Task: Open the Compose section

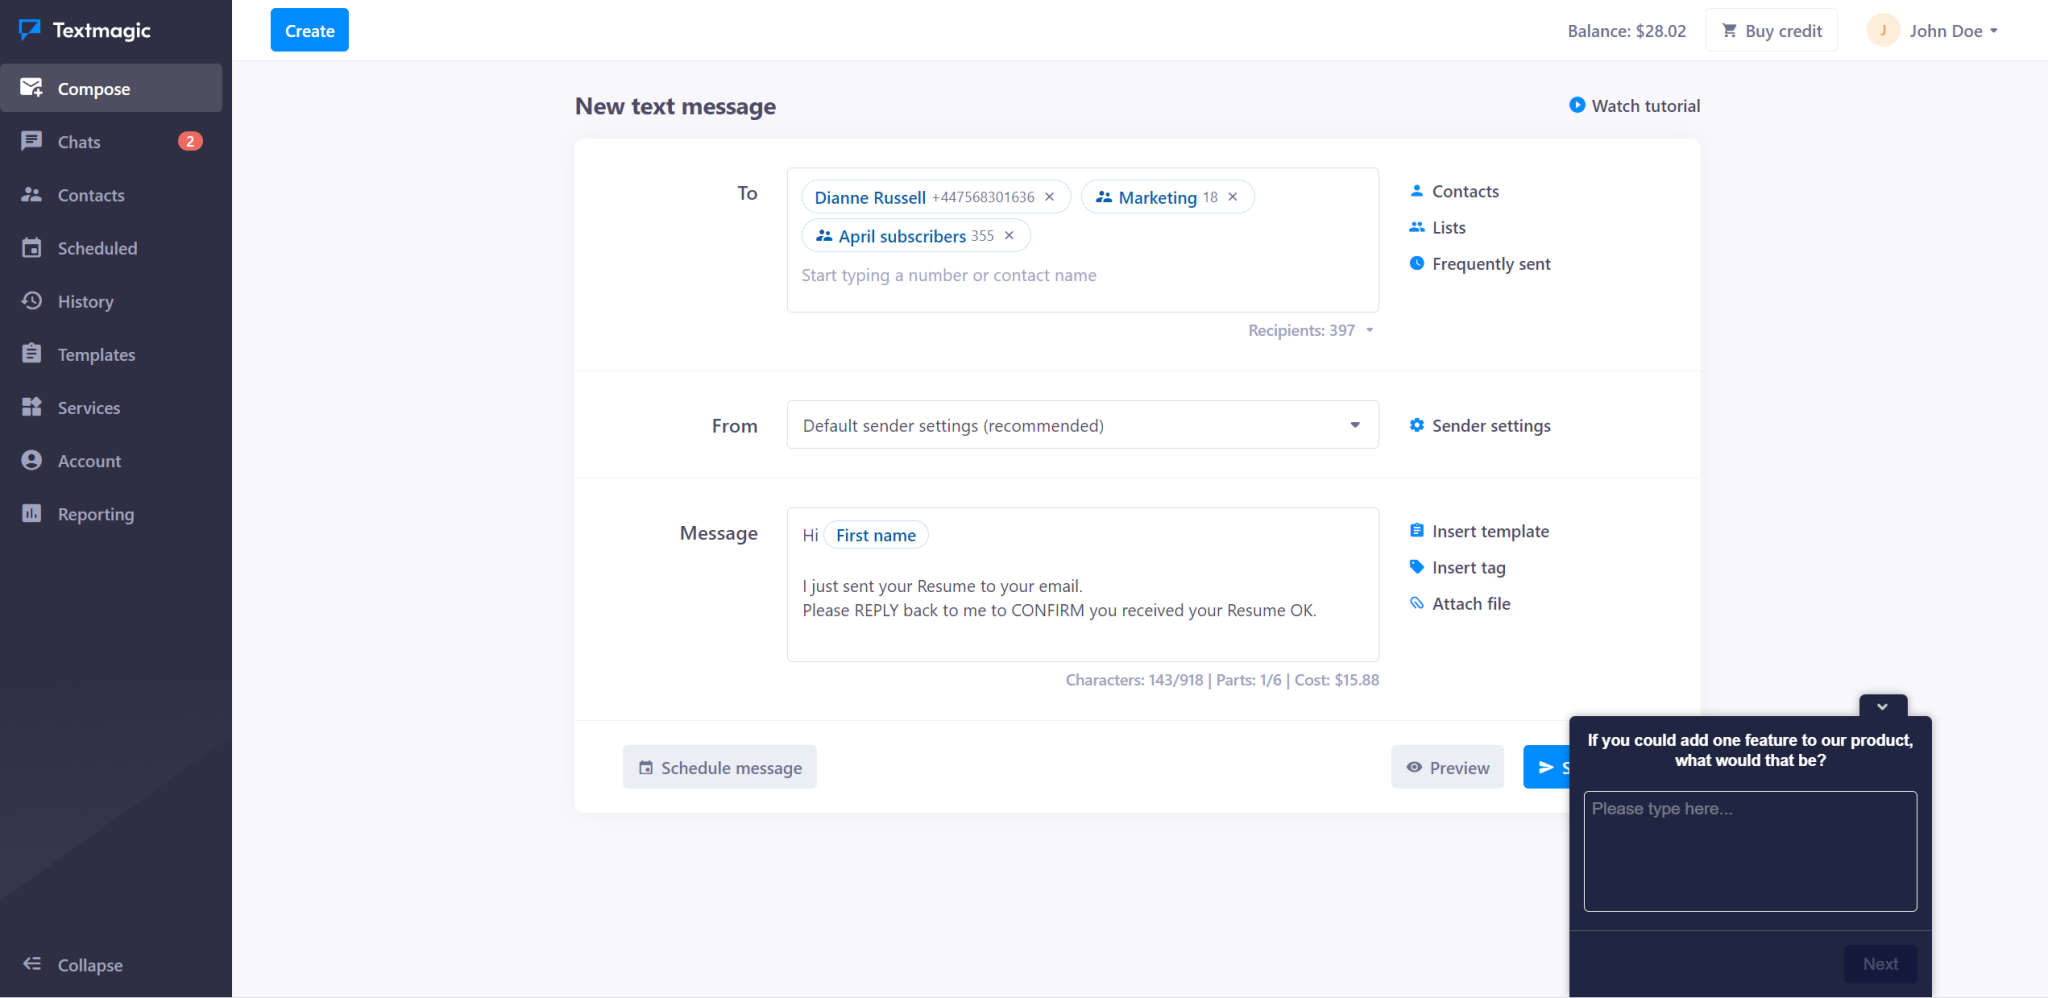Action: (94, 88)
